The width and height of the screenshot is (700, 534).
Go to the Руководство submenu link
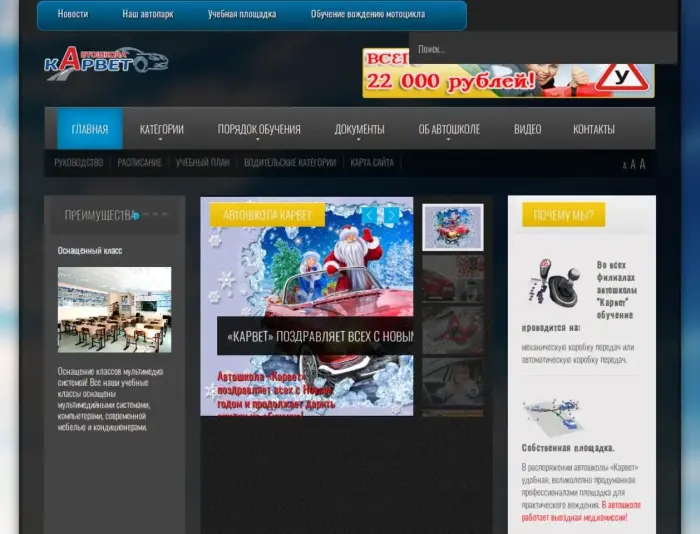click(79, 163)
